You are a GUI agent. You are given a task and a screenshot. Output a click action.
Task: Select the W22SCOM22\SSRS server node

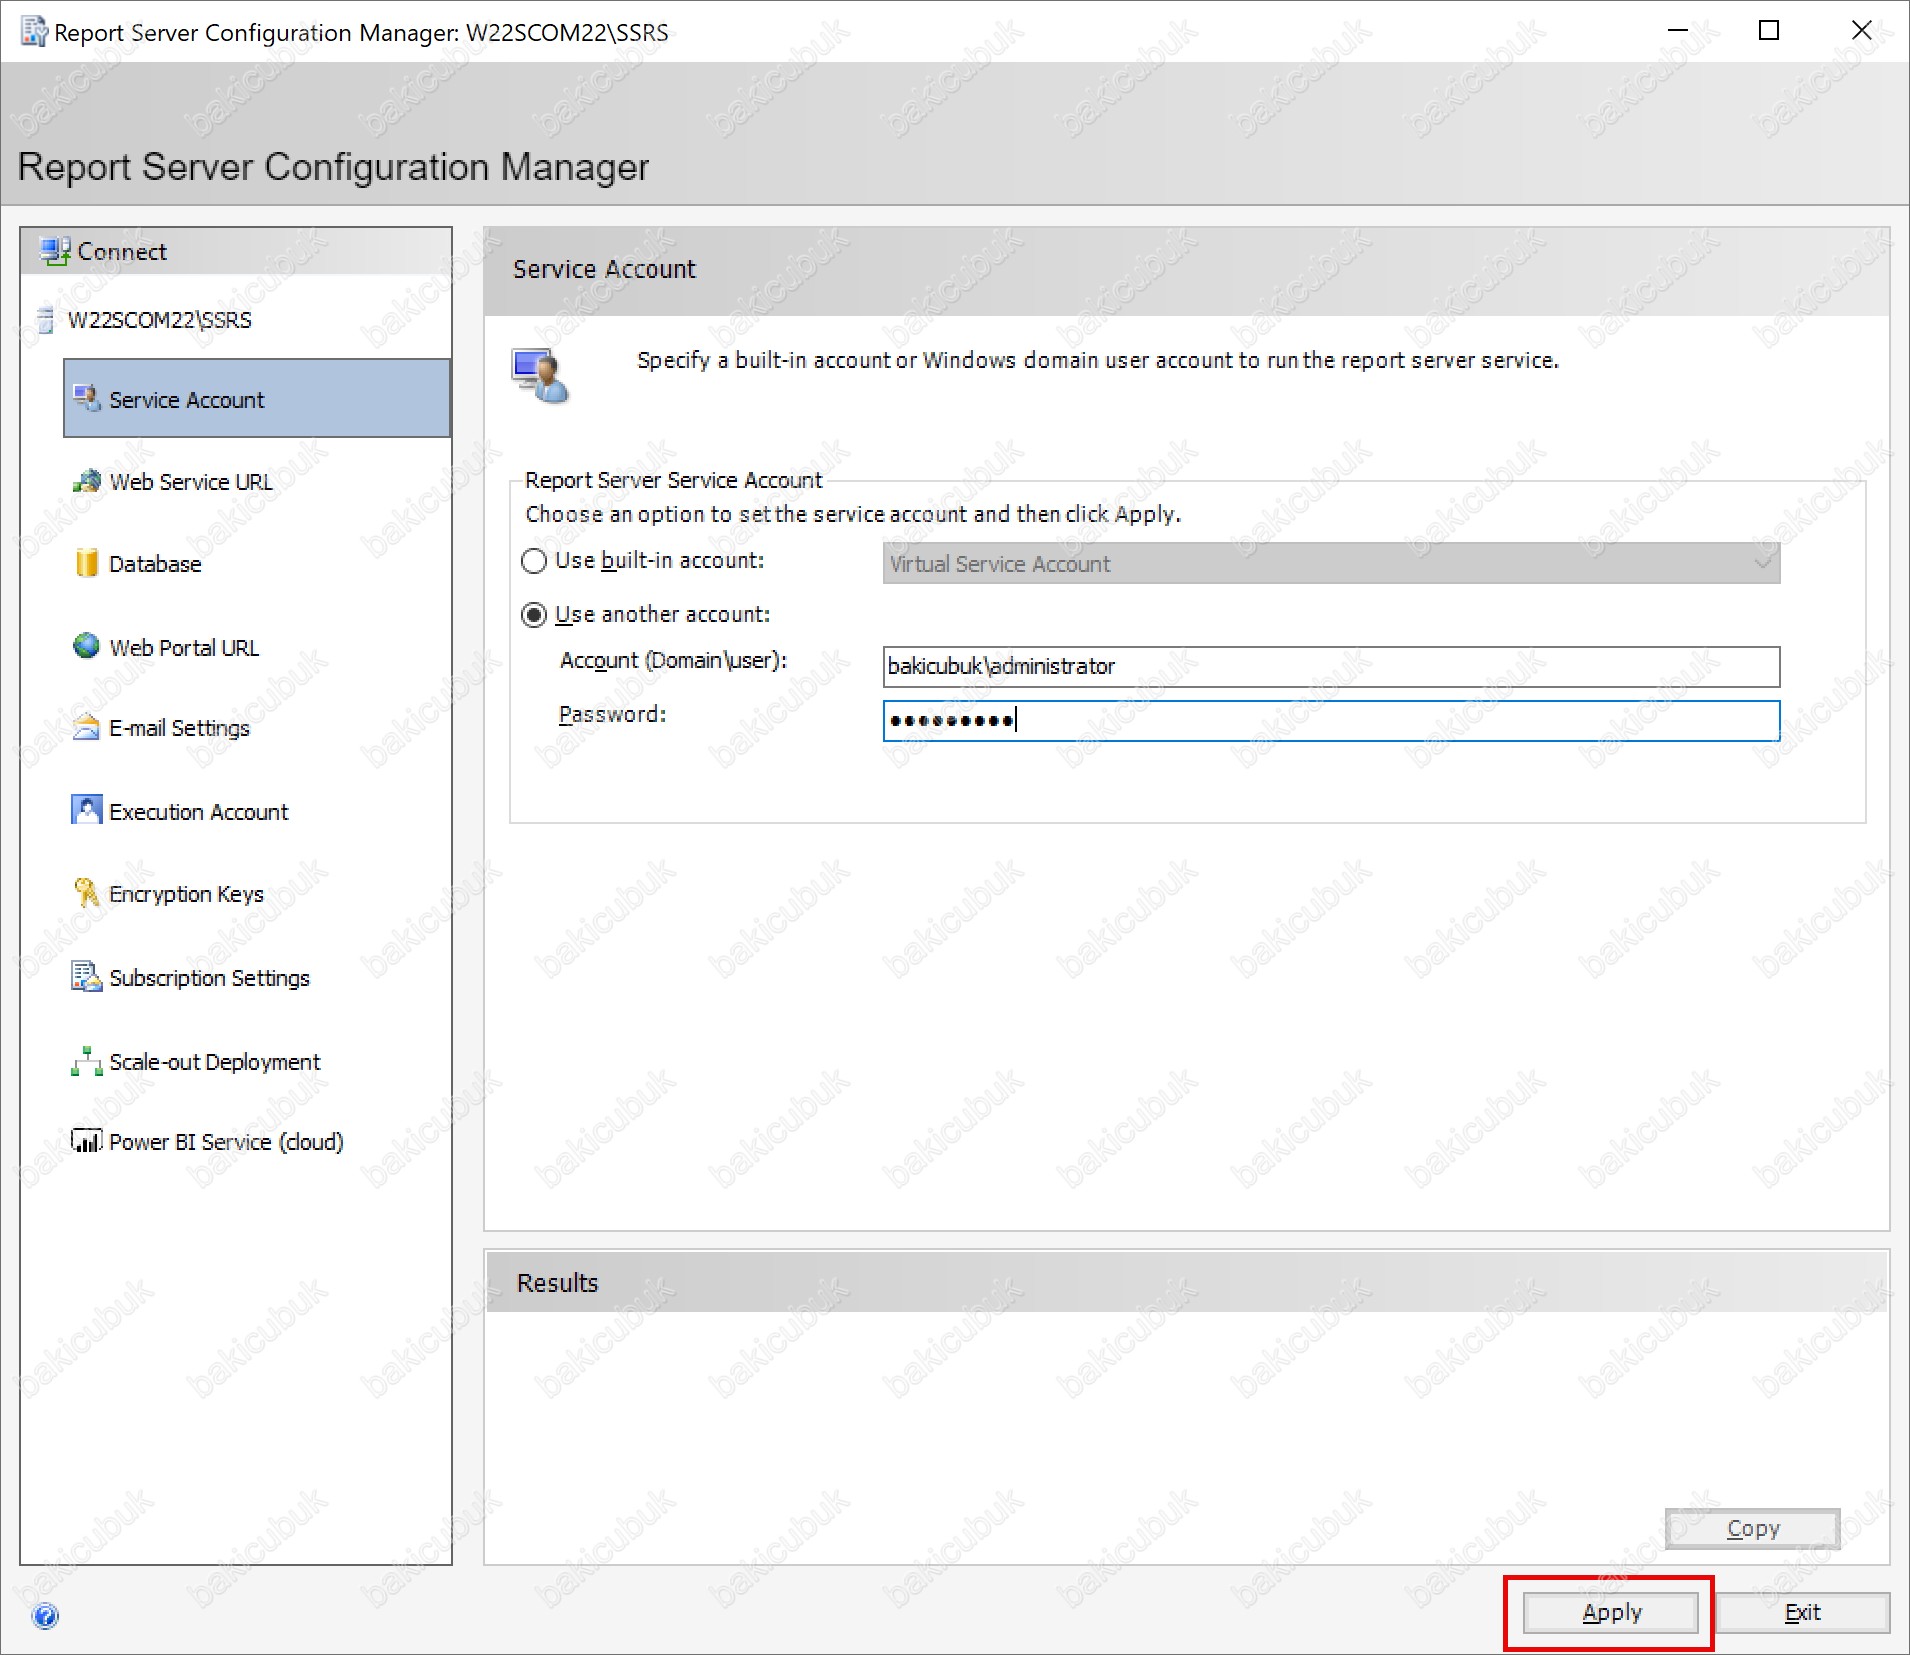tap(159, 320)
